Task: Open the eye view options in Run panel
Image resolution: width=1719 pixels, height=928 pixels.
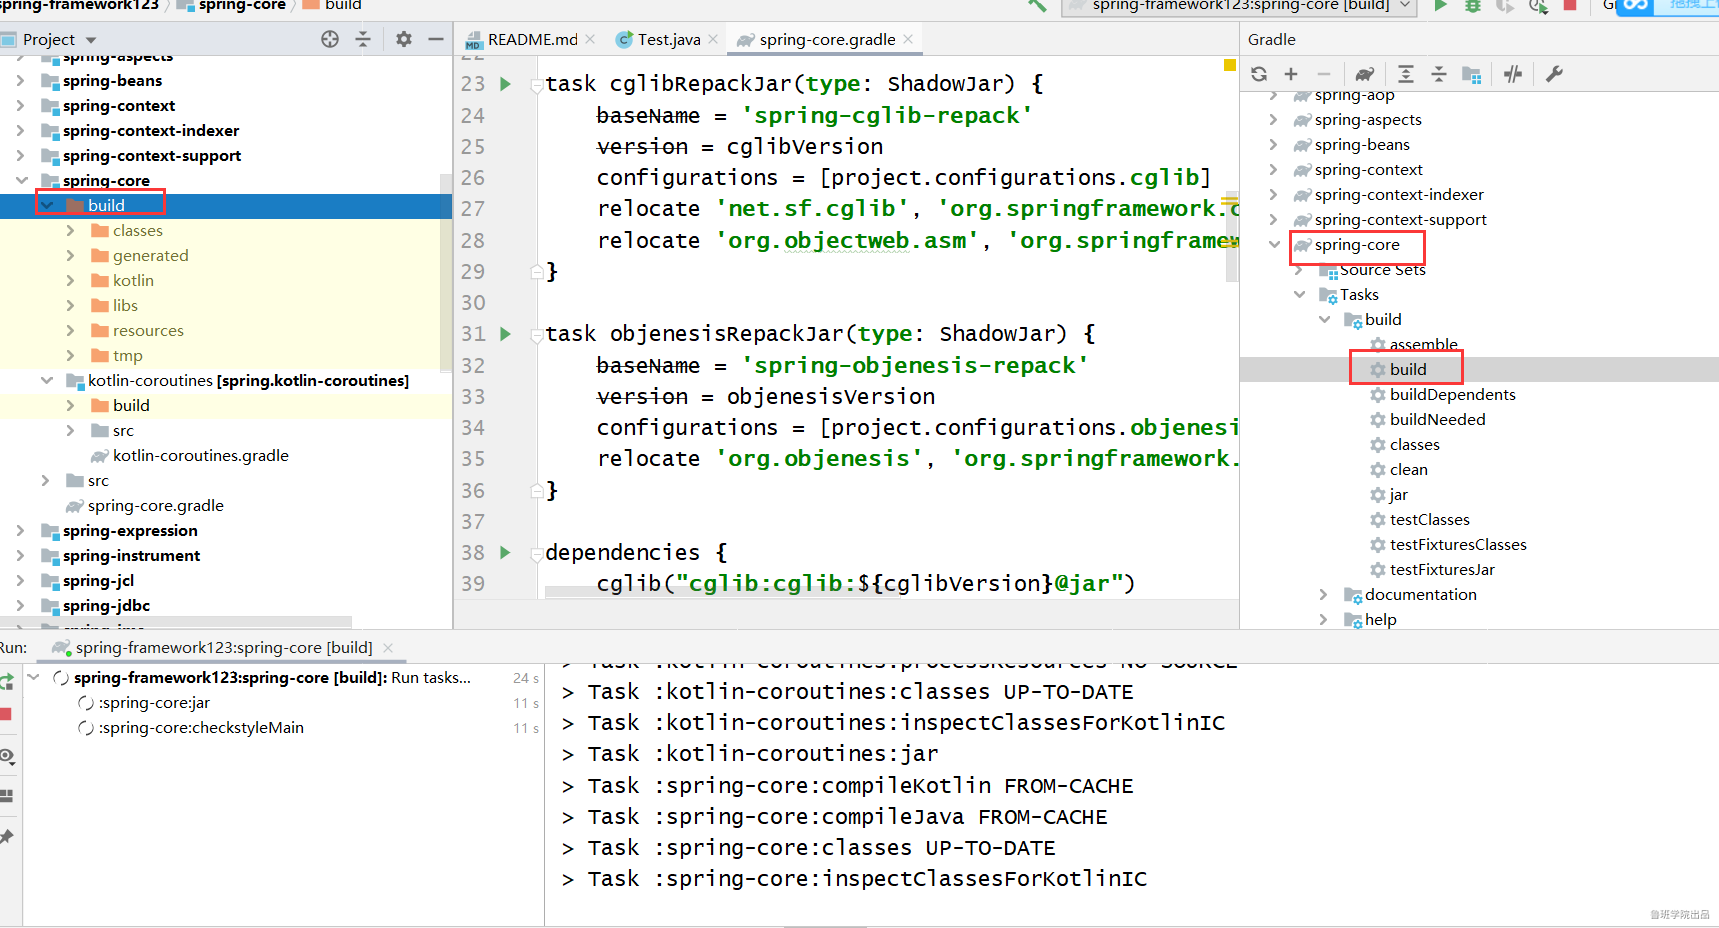Action: click(x=7, y=756)
